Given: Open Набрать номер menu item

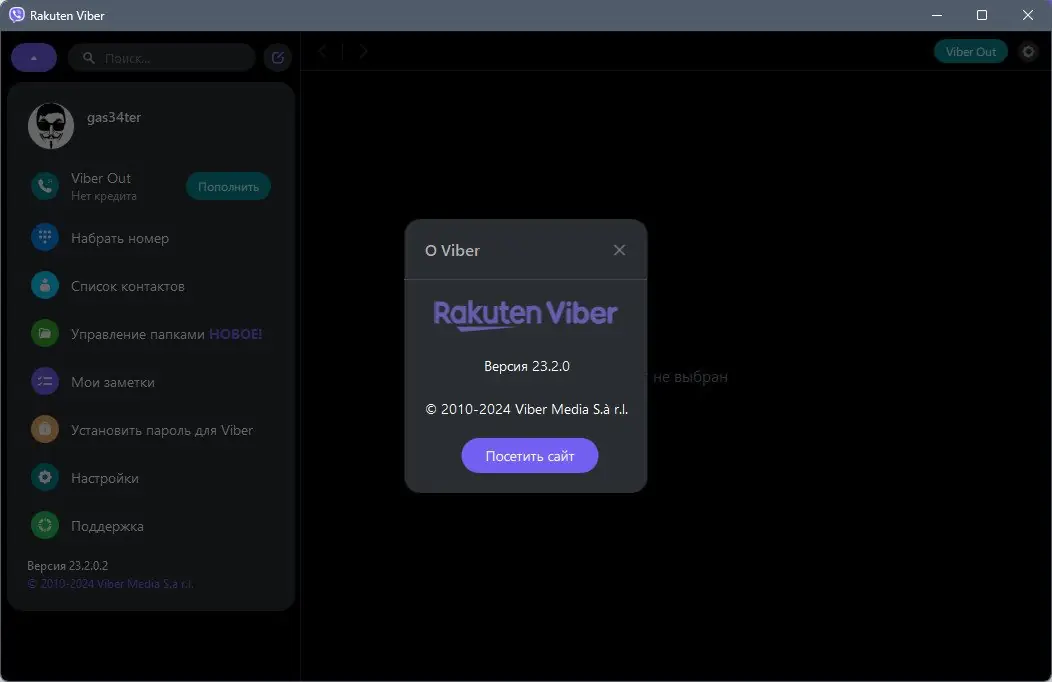Looking at the screenshot, I should click(x=120, y=238).
